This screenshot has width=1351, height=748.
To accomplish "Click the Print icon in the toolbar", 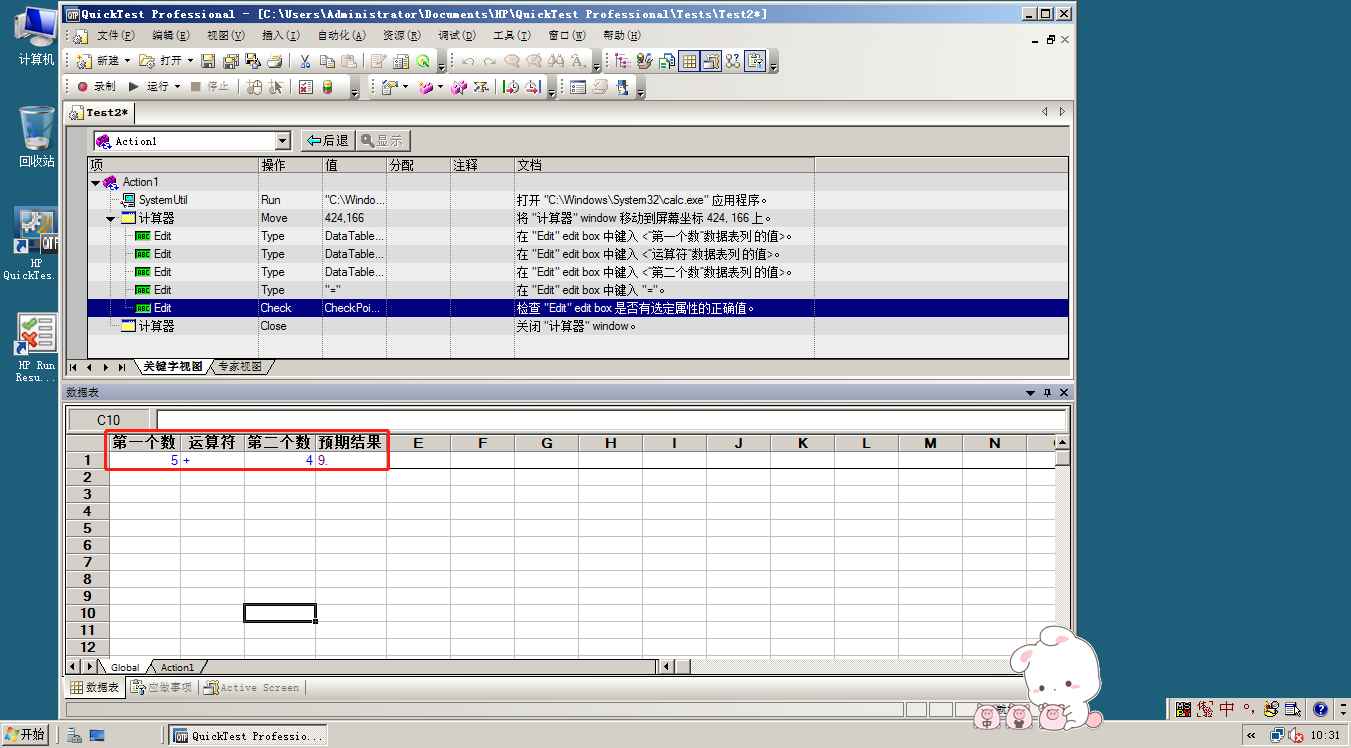I will pyautogui.click(x=275, y=61).
